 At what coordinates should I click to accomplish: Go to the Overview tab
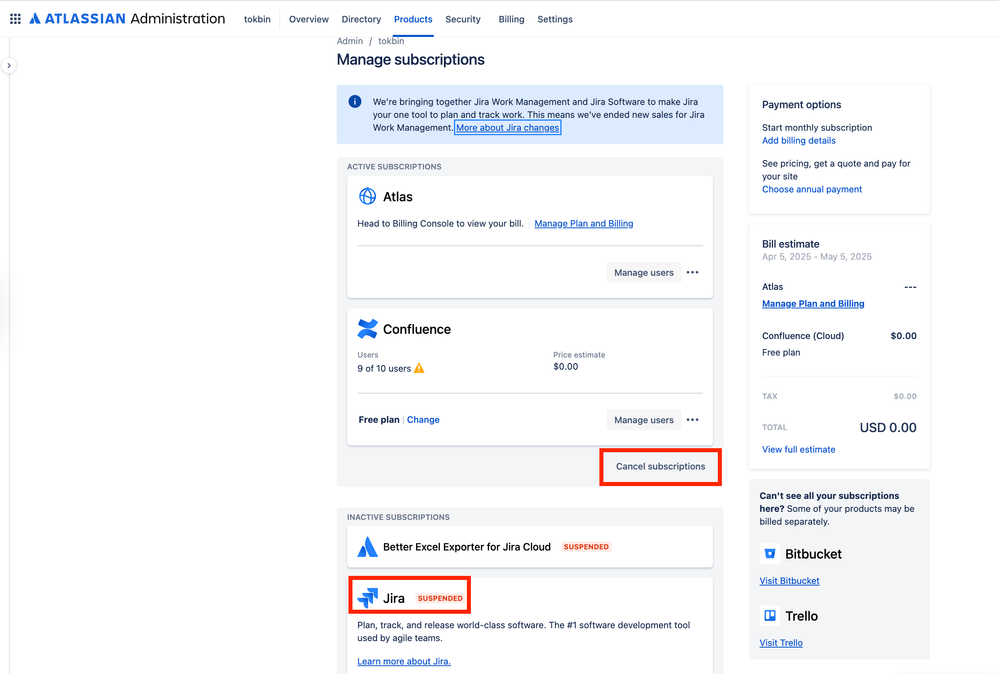tap(309, 19)
